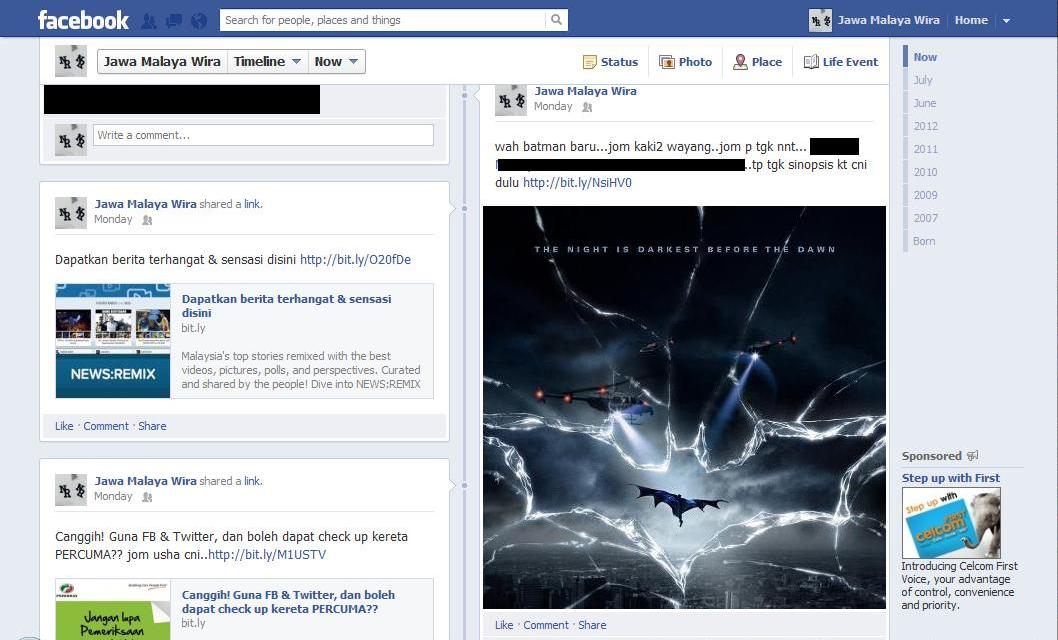Click the Facebook logo
Image resolution: width=1058 pixels, height=640 pixels.
tap(83, 20)
